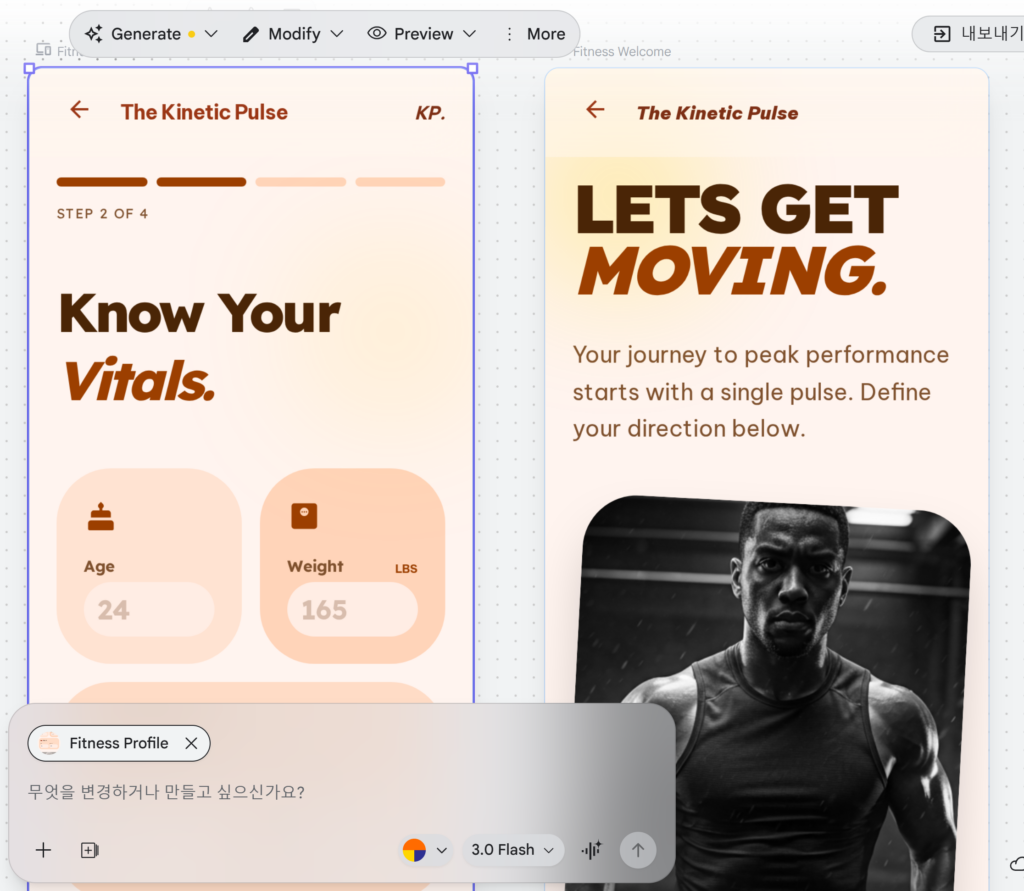Expand the Generate dropdown chevron
This screenshot has height=891, width=1024.
(x=211, y=33)
